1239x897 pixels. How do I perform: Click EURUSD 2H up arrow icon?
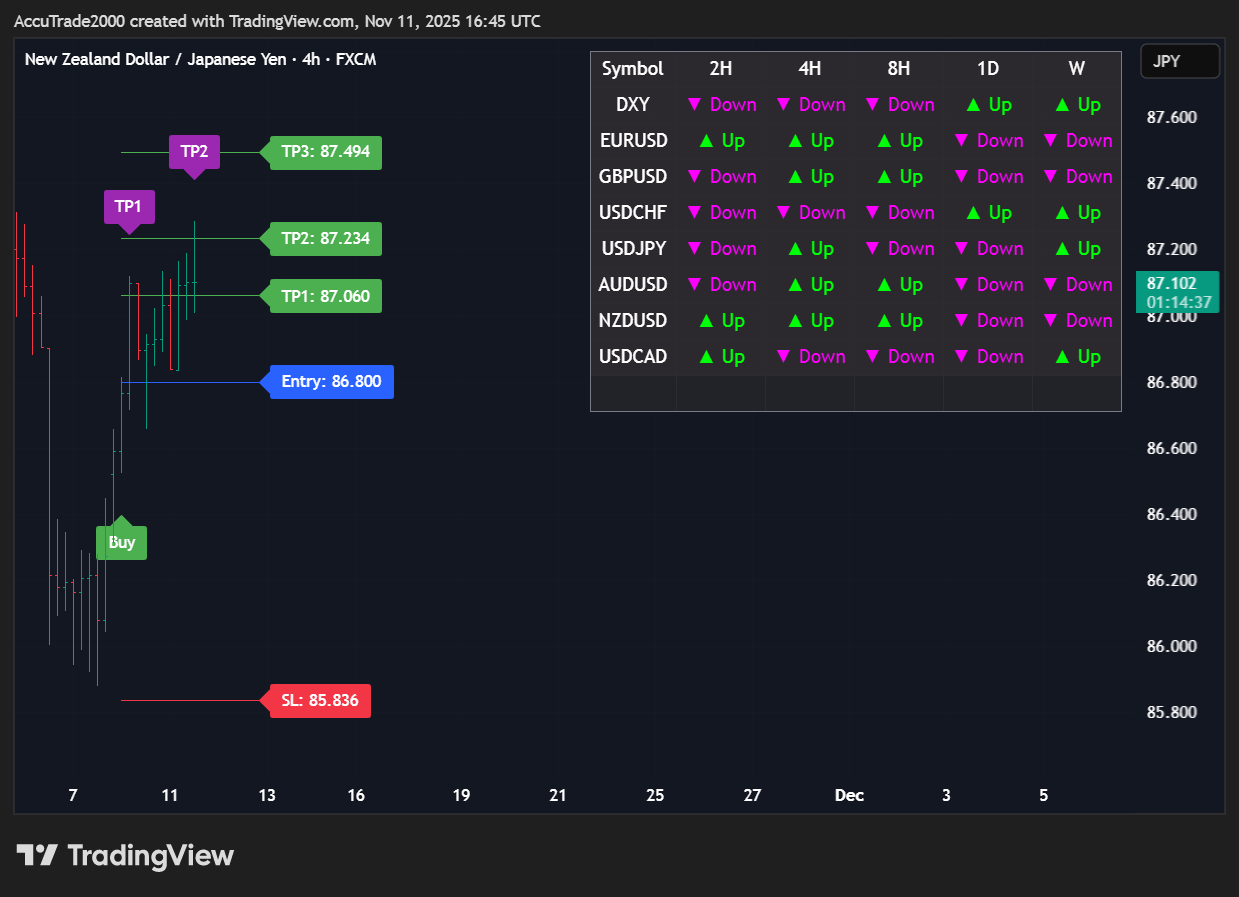point(706,141)
